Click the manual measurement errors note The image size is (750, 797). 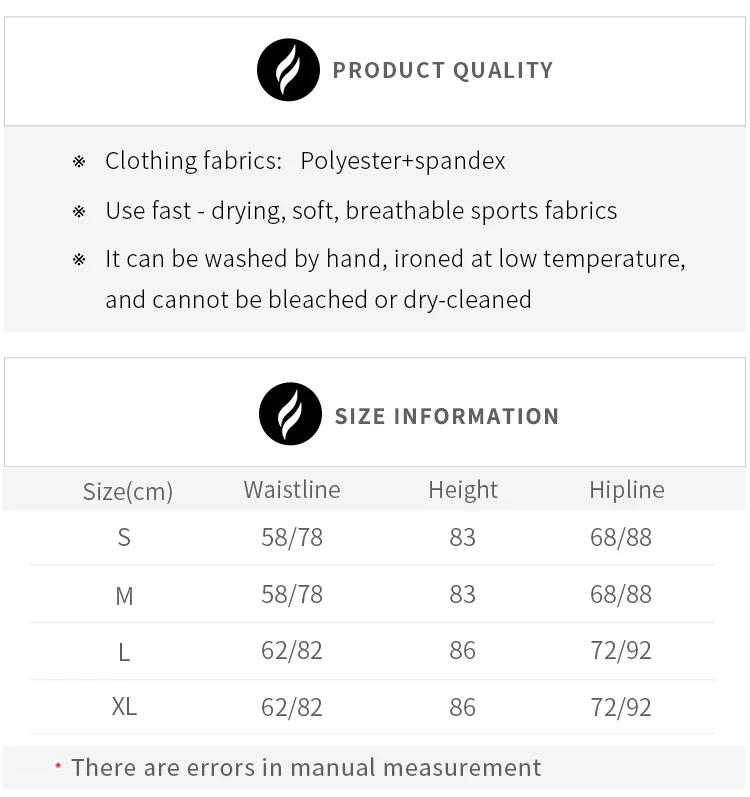pyautogui.click(x=306, y=768)
